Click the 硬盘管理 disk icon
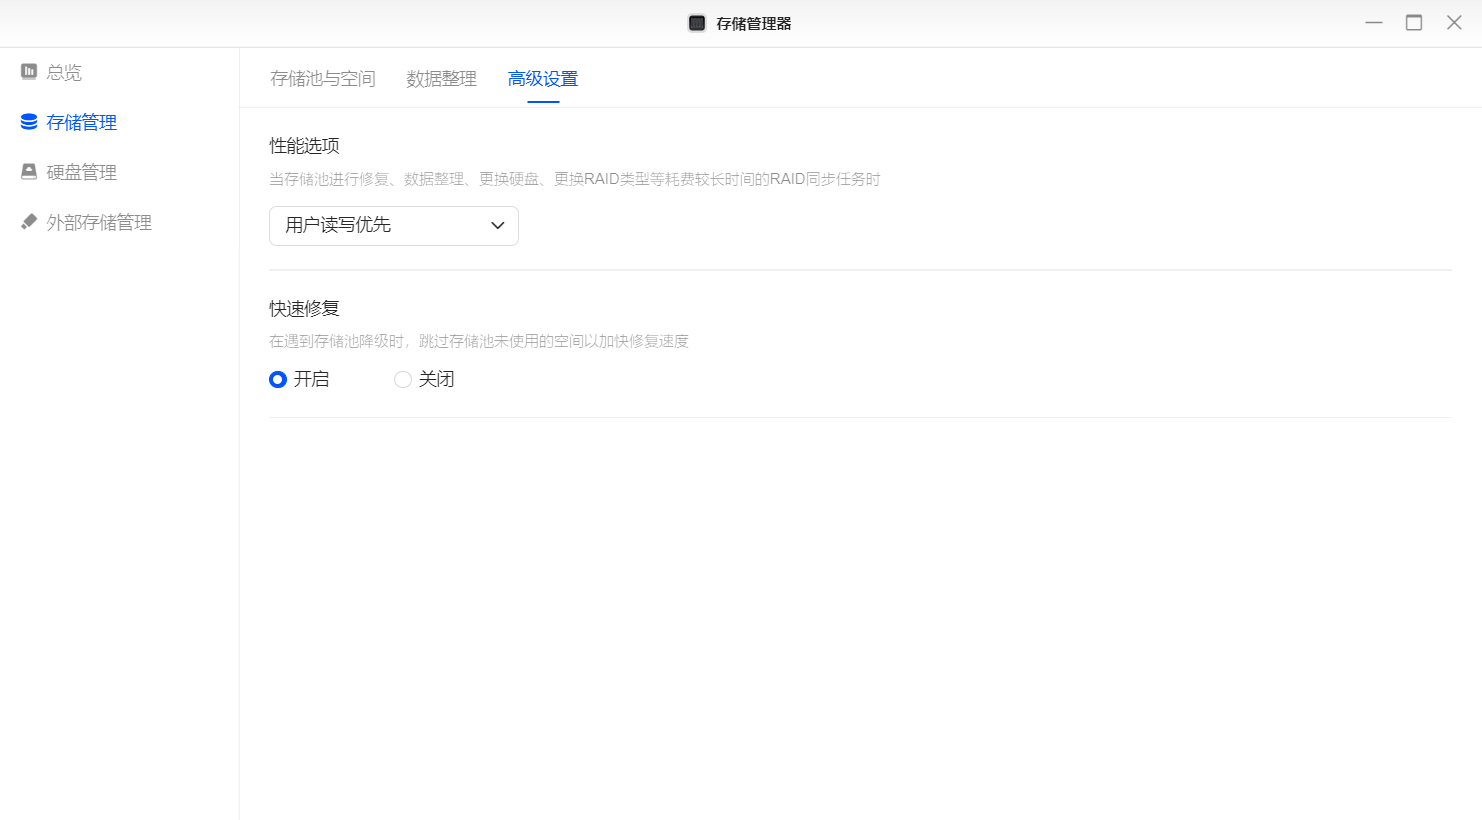The width and height of the screenshot is (1482, 820). 29,172
